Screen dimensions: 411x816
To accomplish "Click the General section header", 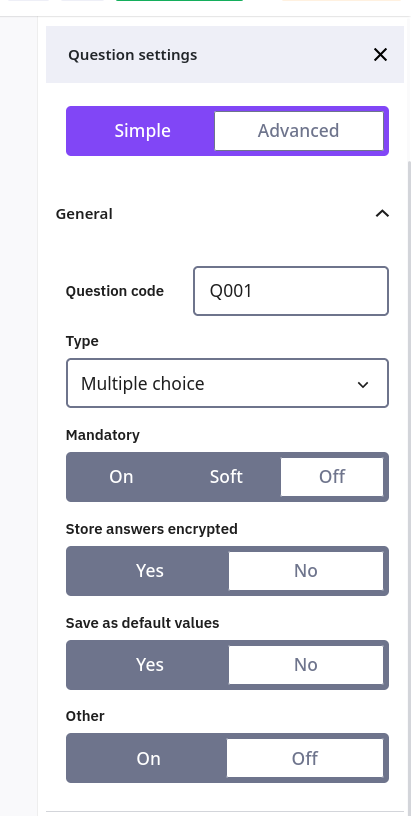I will pyautogui.click(x=223, y=214).
